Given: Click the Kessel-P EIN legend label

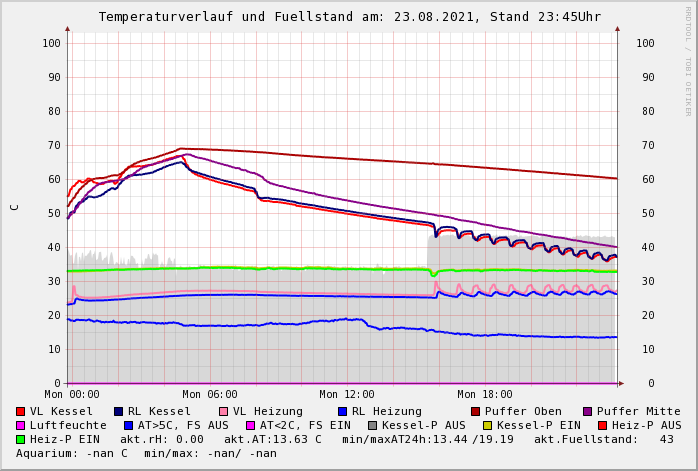Looking at the screenshot, I should point(539,426).
